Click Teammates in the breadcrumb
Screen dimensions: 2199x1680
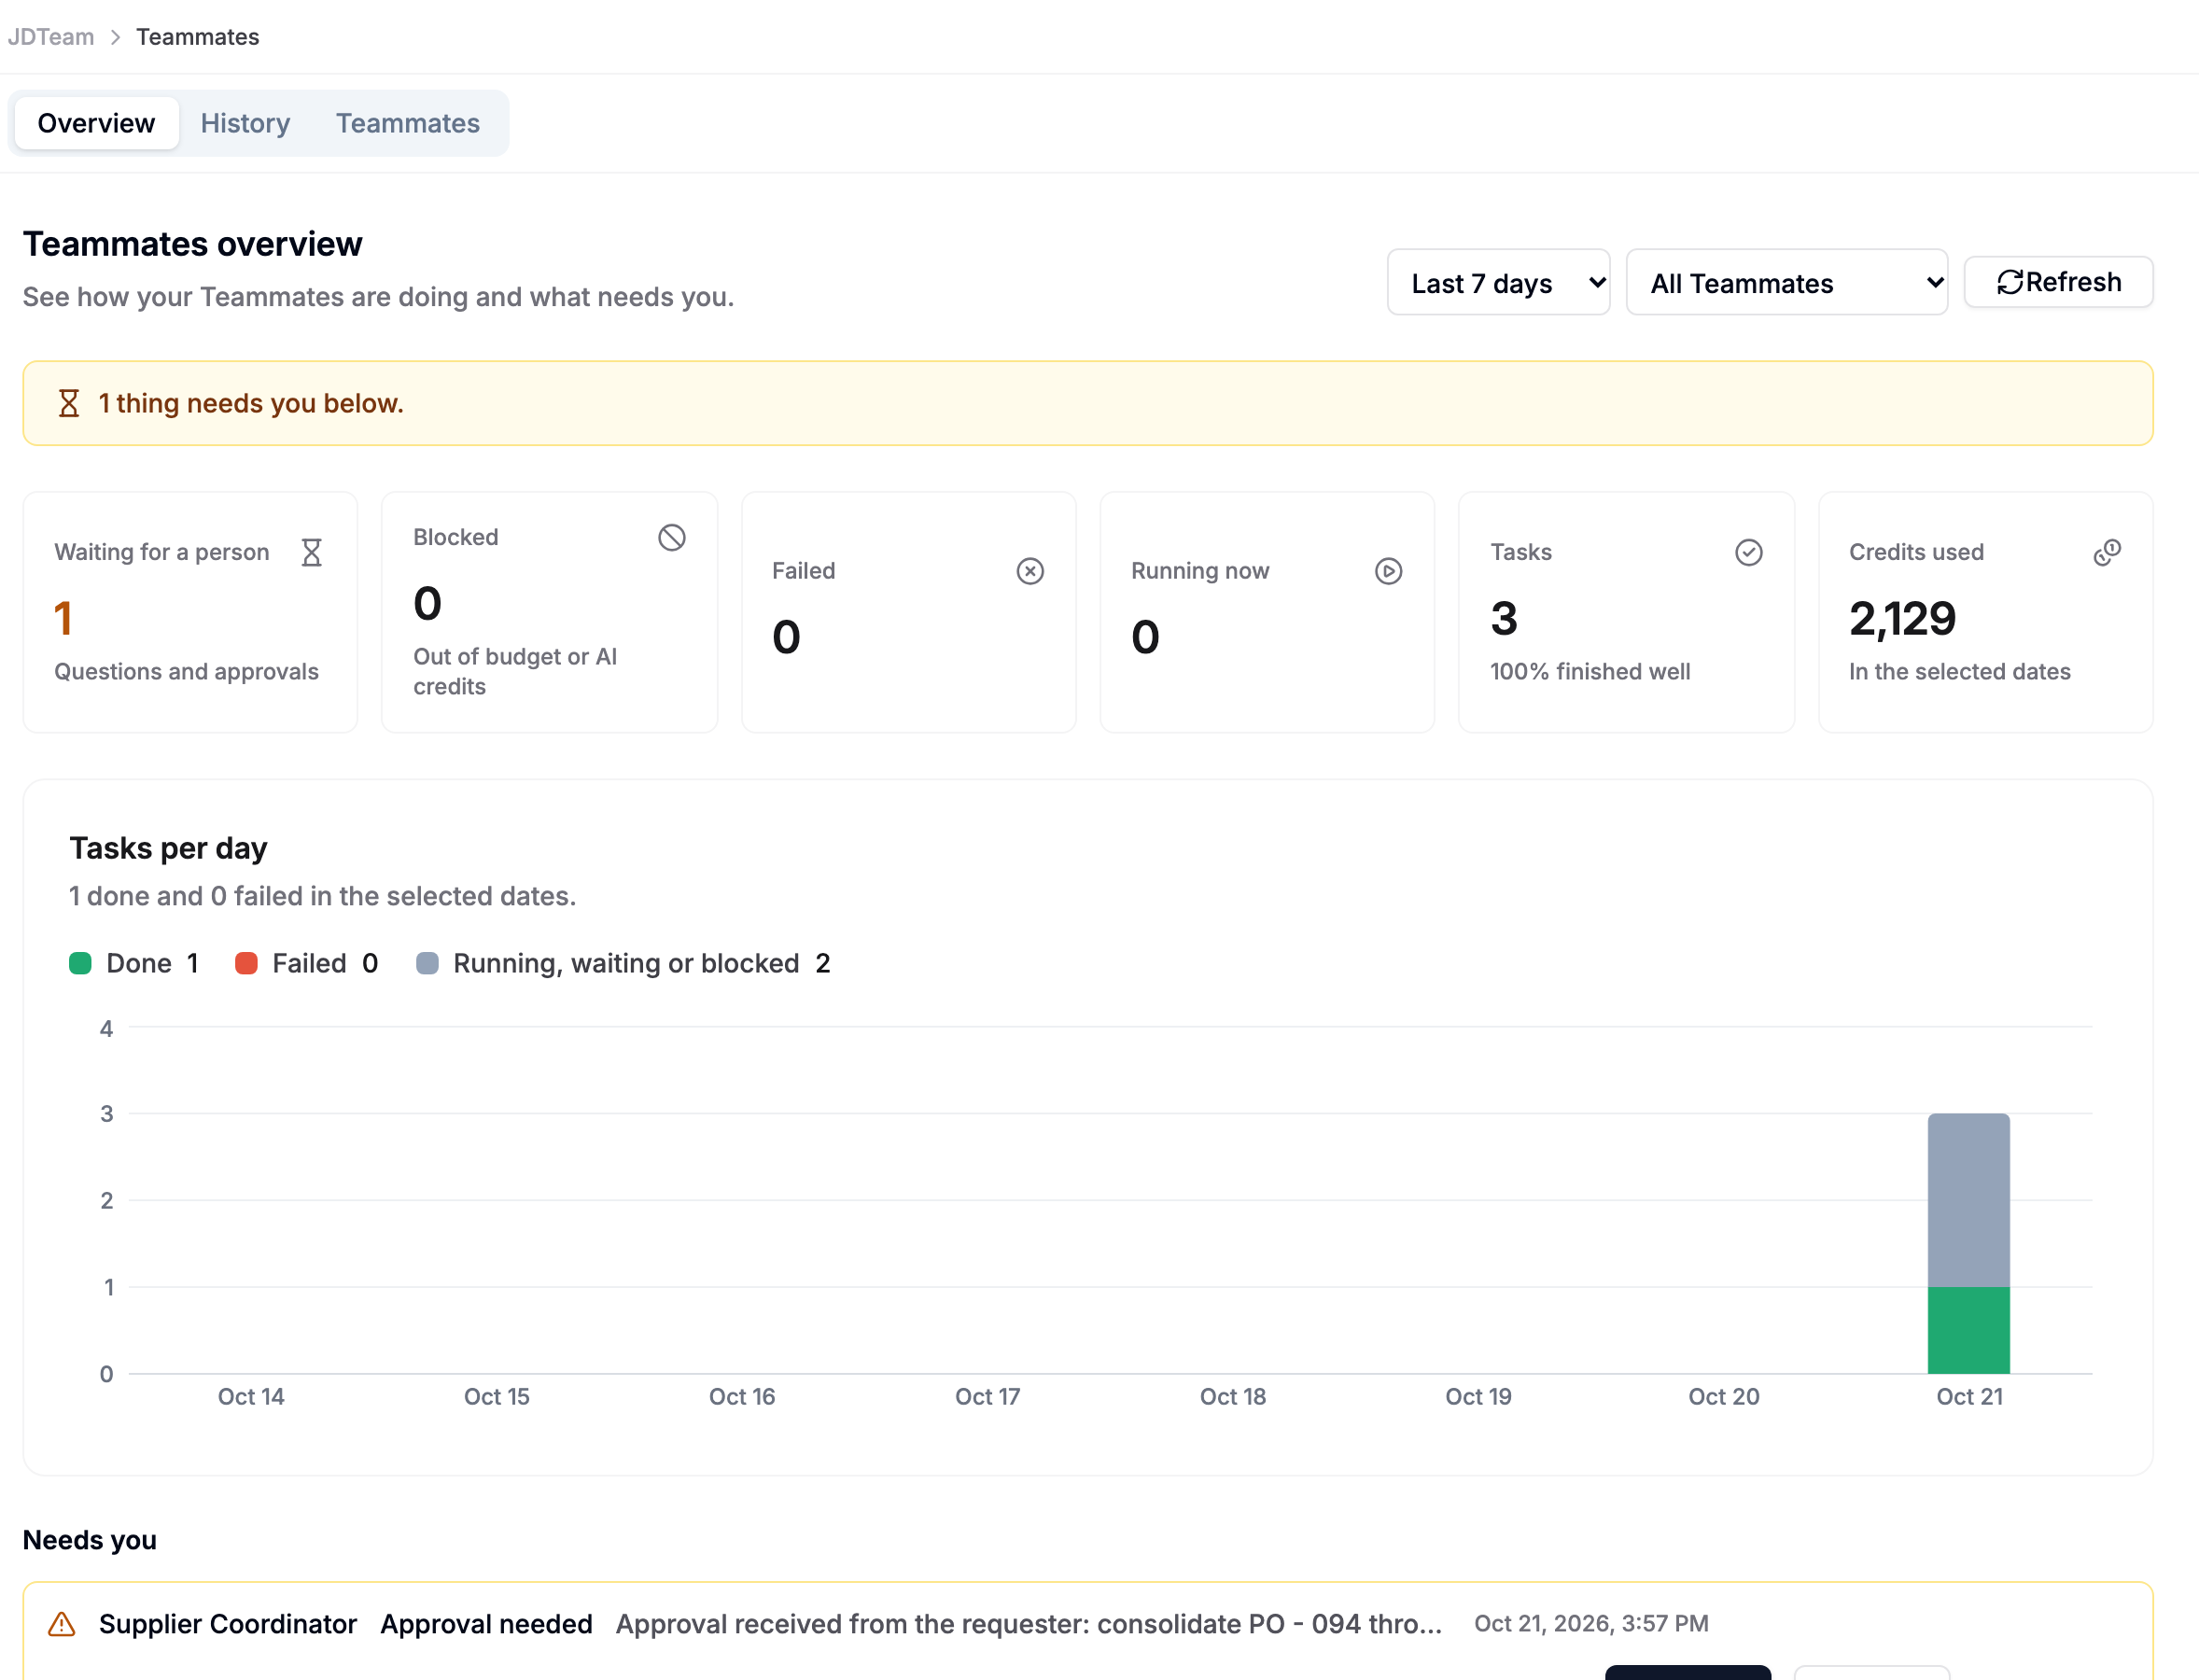(x=198, y=37)
